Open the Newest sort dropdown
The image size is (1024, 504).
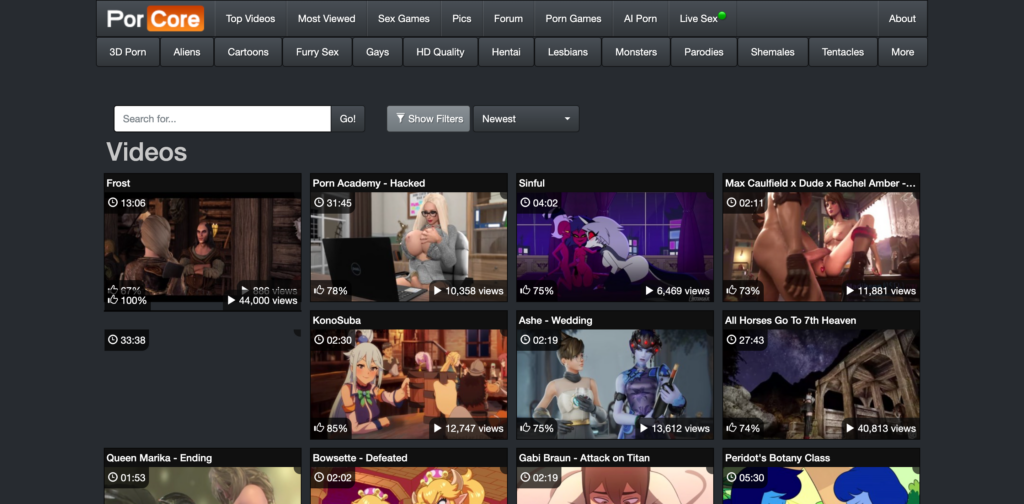pyautogui.click(x=526, y=119)
